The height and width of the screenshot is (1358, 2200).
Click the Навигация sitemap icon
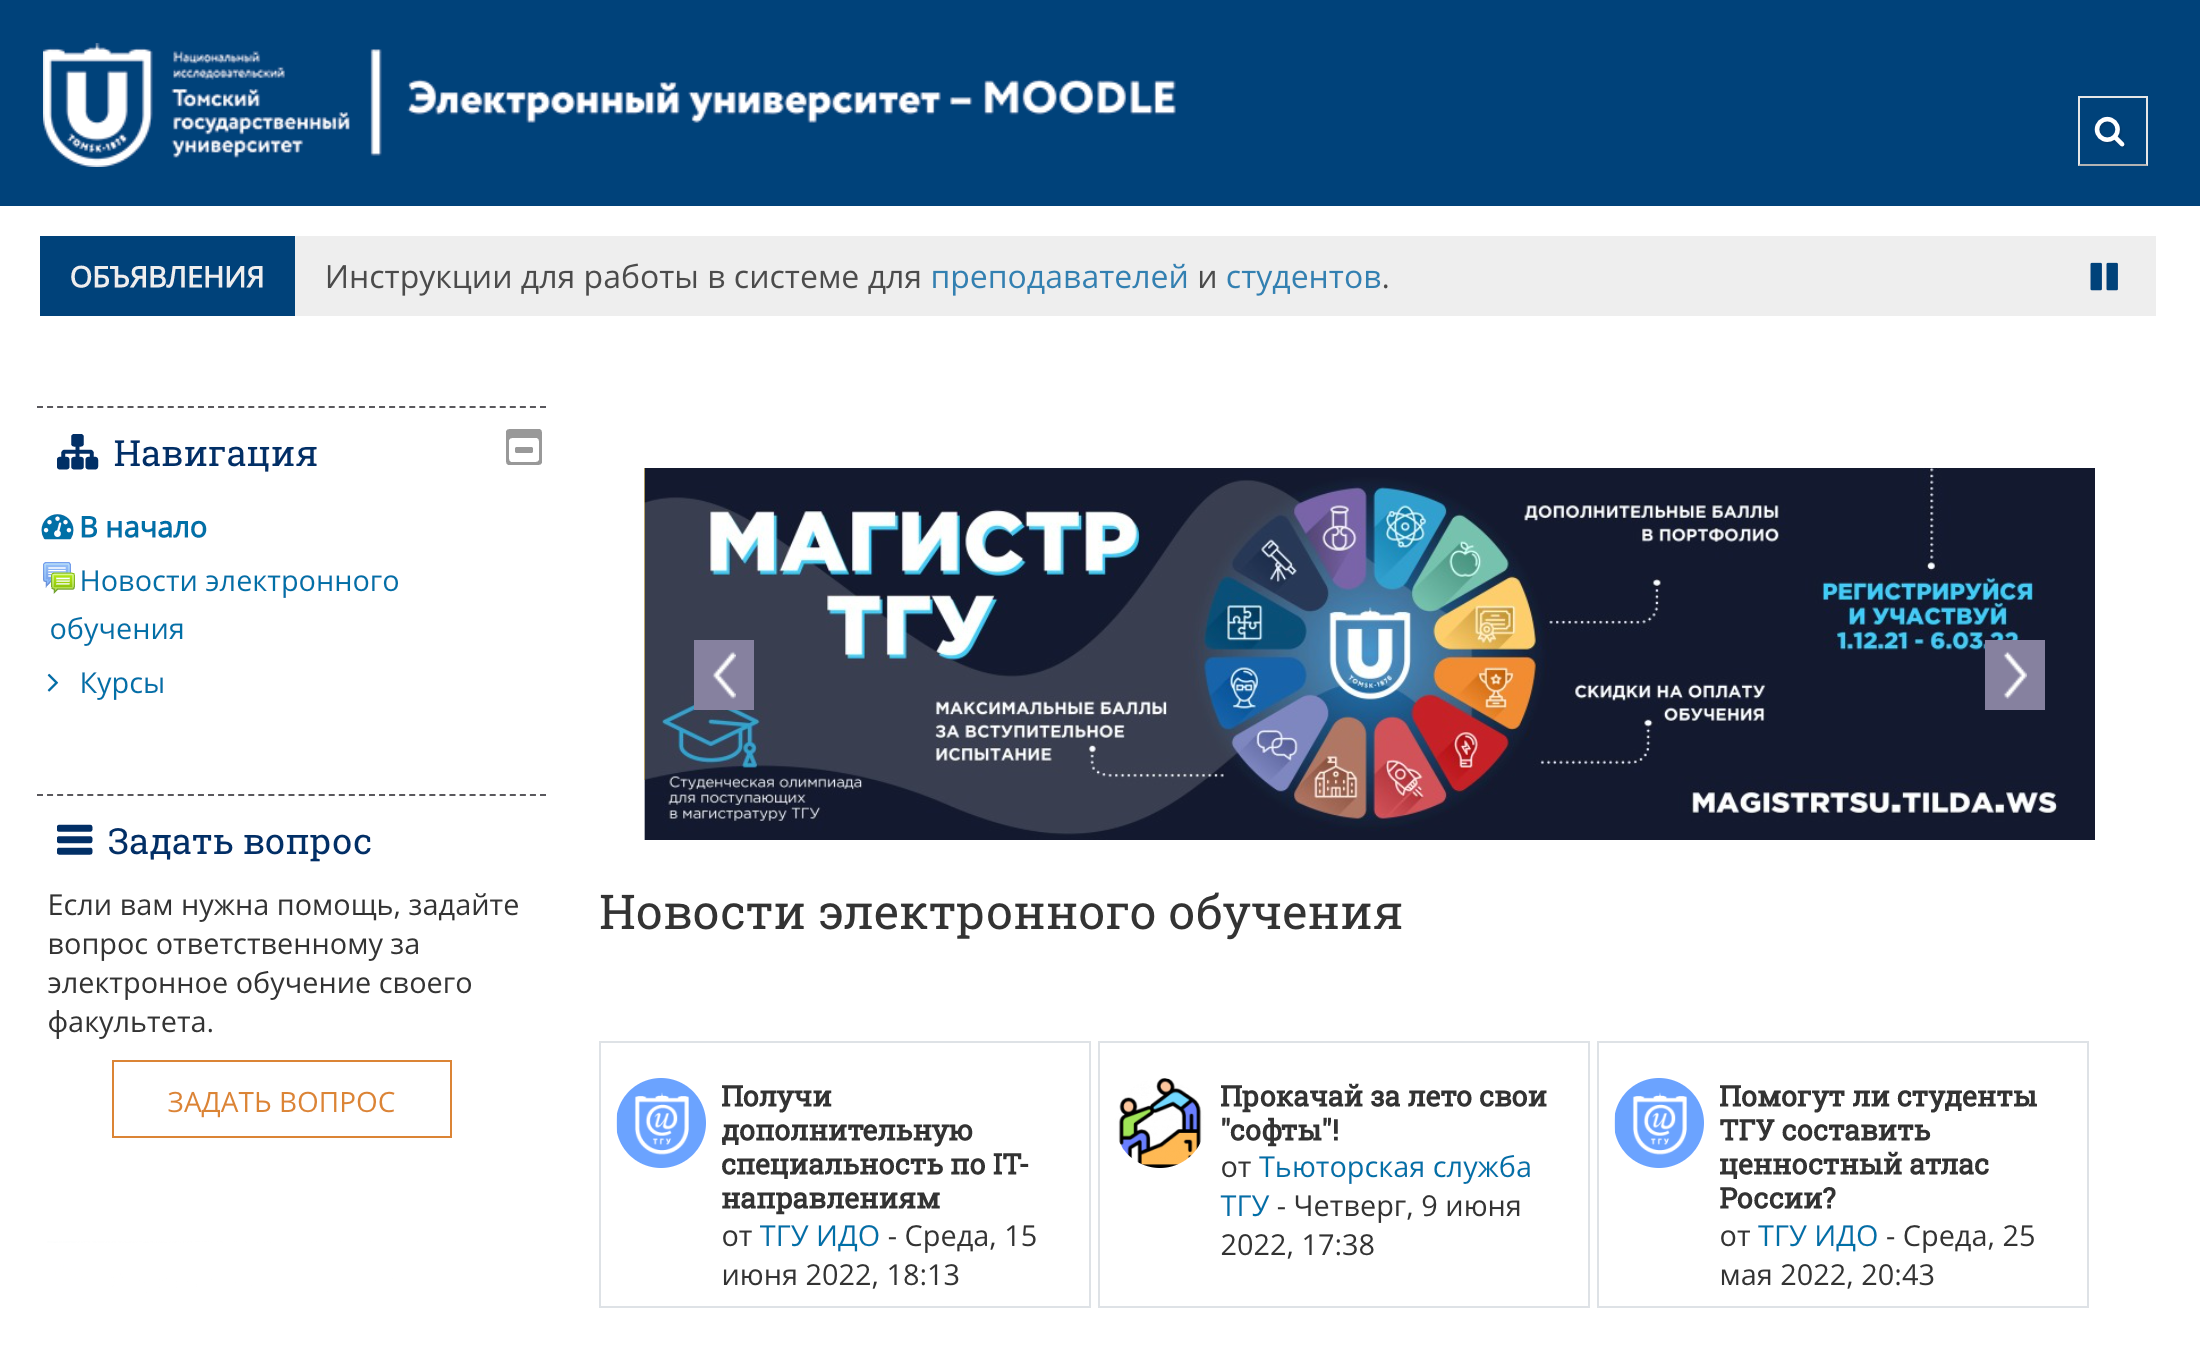77,453
